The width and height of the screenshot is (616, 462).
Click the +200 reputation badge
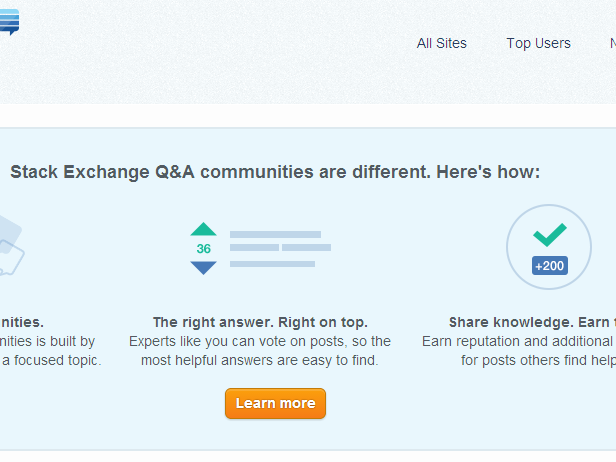[x=549, y=266]
